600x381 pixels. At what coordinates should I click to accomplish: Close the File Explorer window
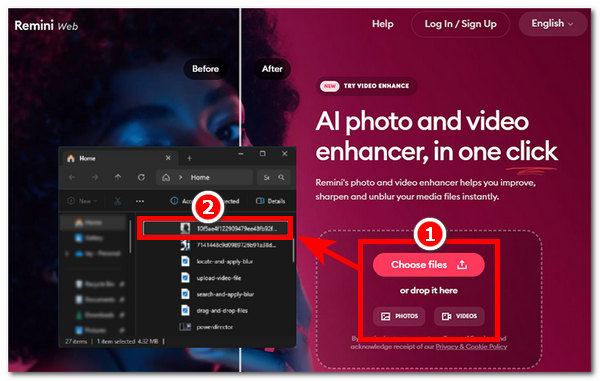coord(285,154)
